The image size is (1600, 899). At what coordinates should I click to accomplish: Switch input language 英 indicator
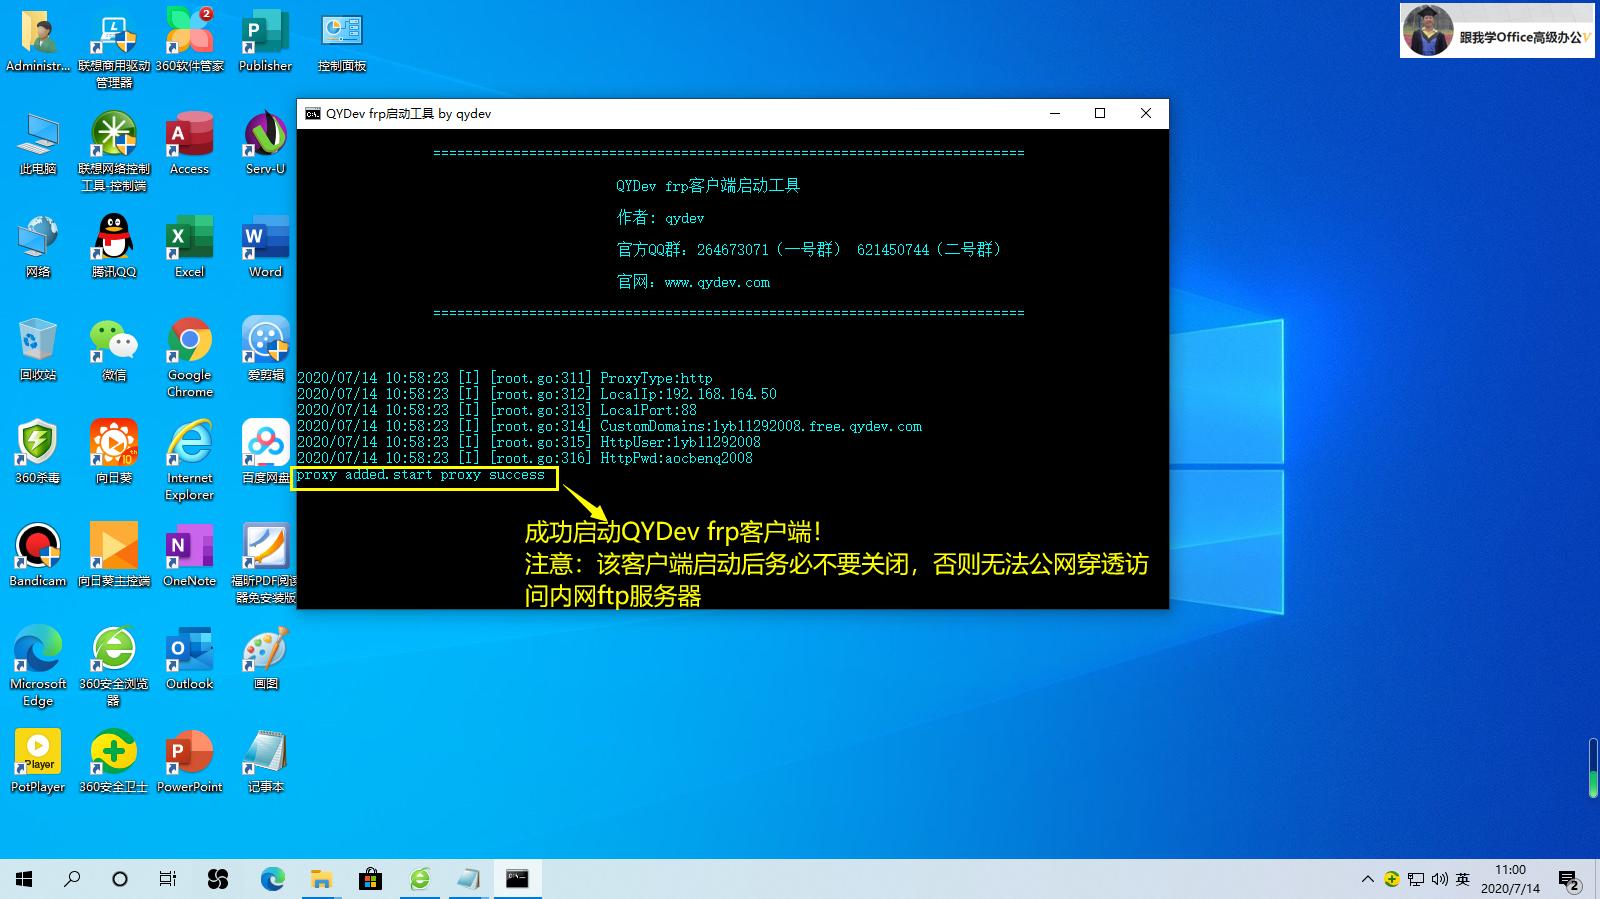(x=1463, y=879)
